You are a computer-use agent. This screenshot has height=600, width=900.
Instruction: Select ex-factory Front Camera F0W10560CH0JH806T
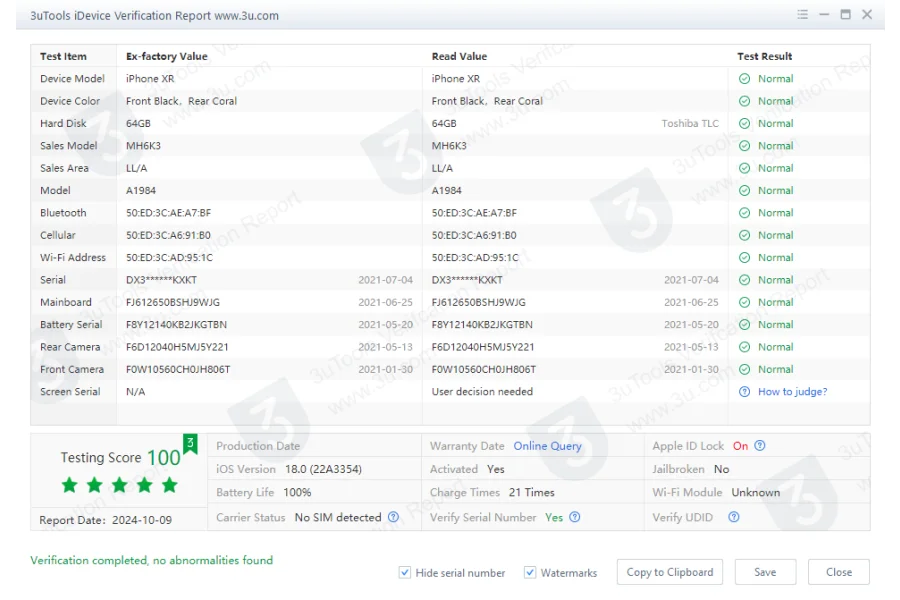tap(178, 370)
